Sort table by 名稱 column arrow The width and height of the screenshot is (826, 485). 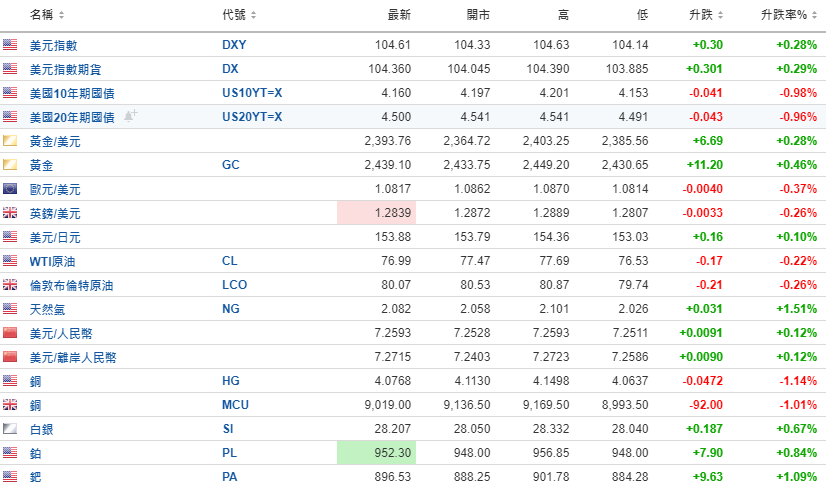[62, 15]
